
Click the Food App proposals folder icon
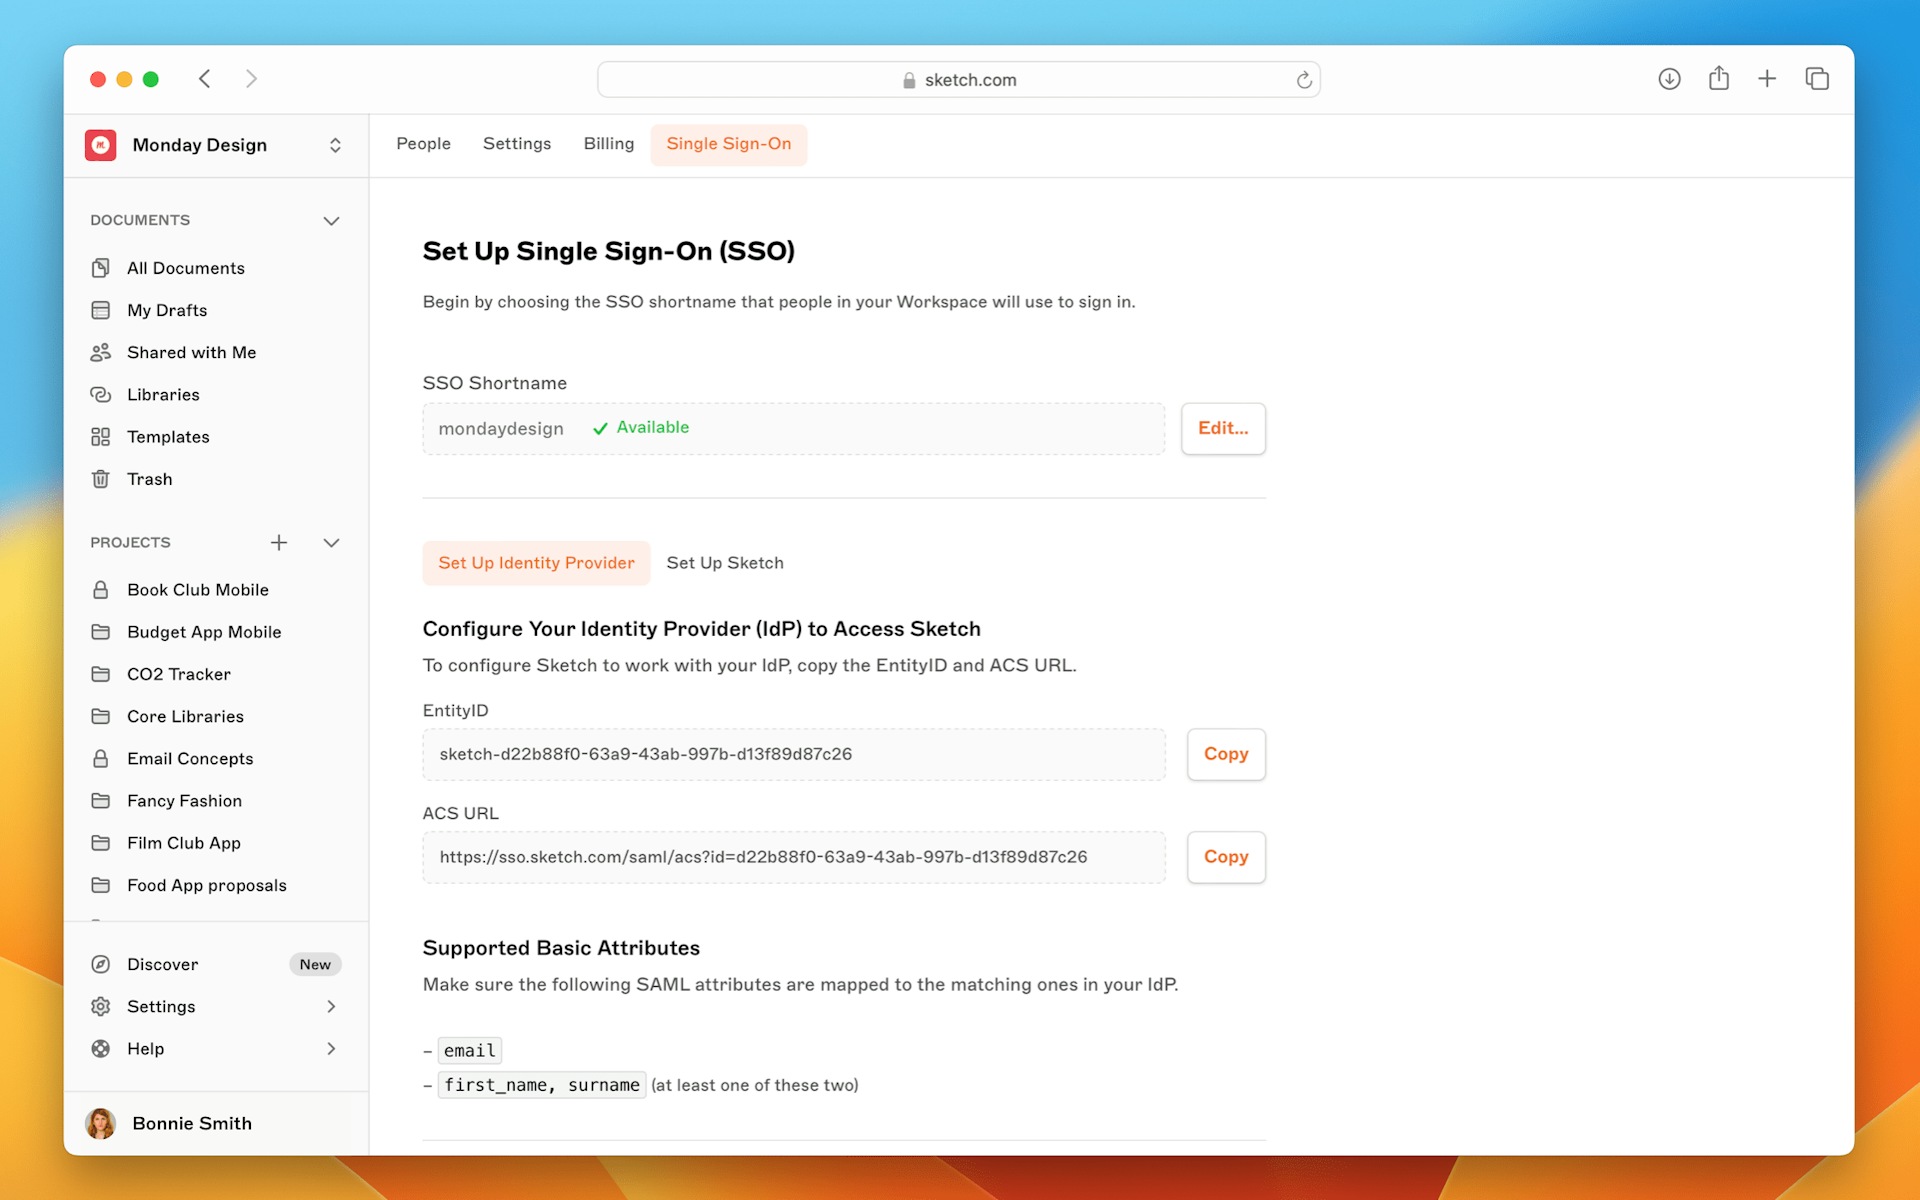(x=100, y=885)
